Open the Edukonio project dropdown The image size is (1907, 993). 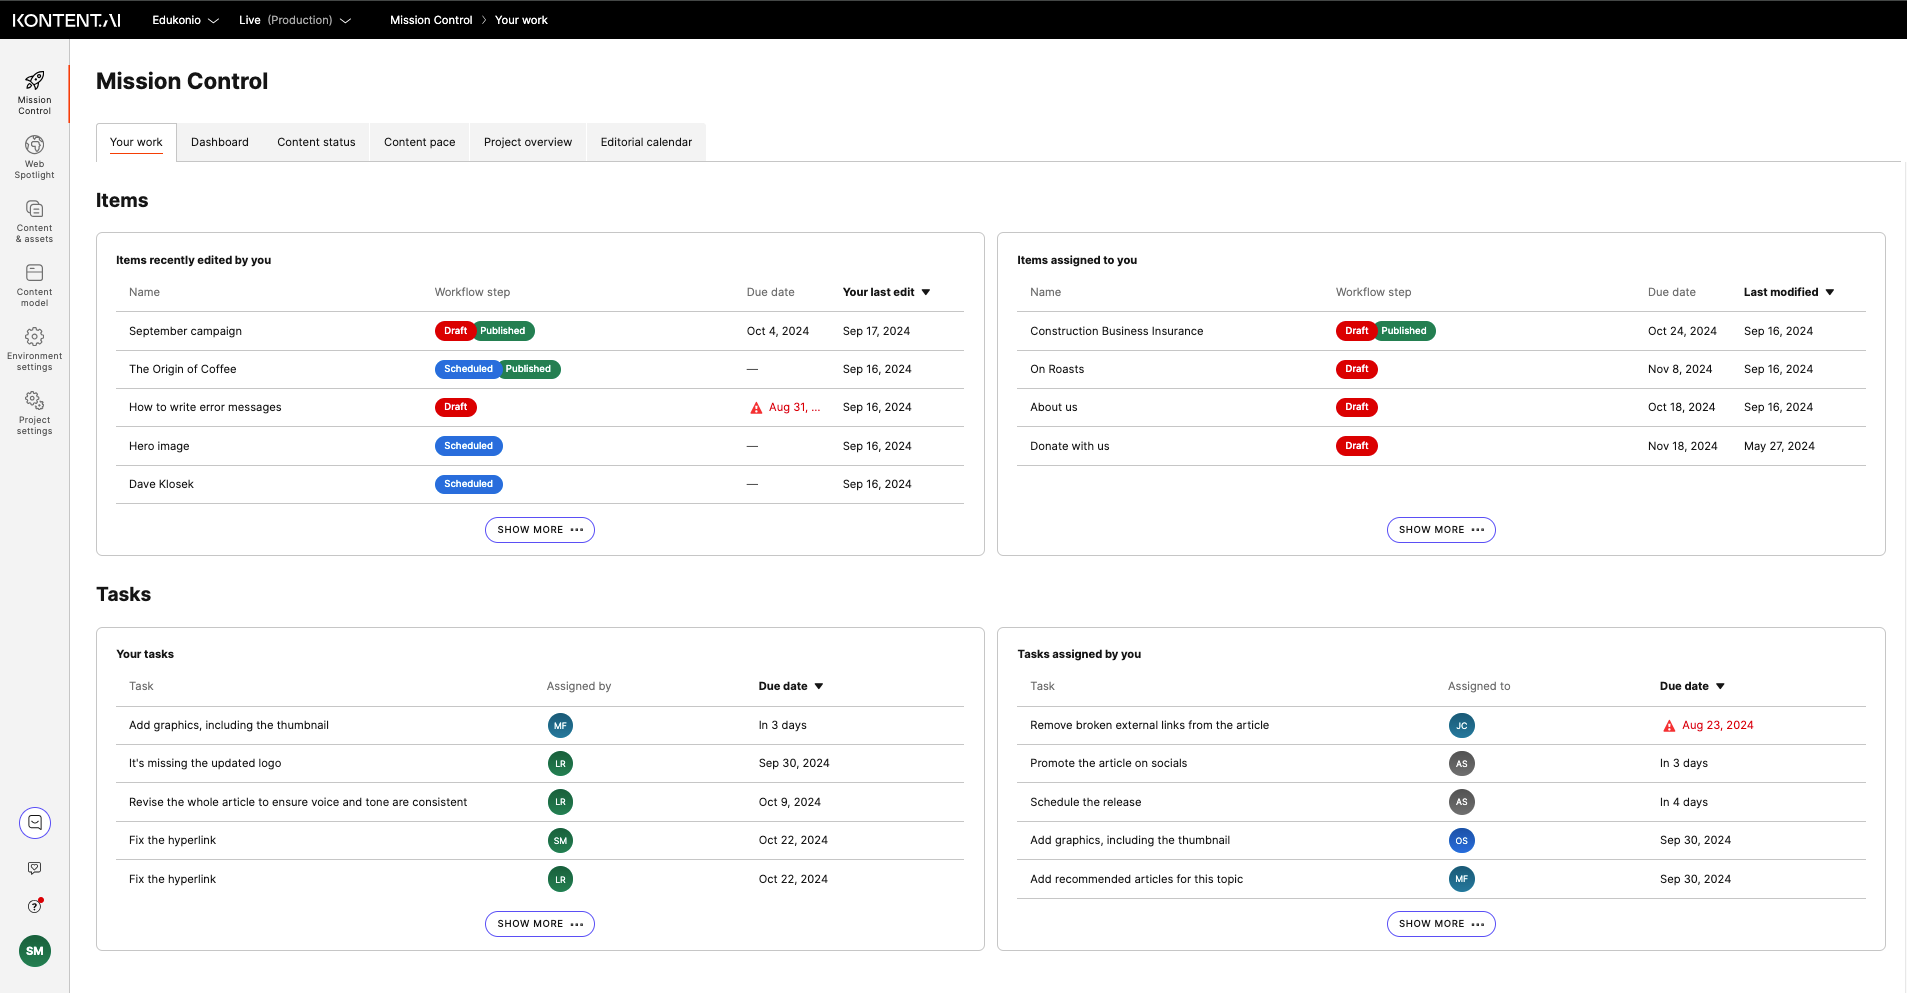click(185, 19)
